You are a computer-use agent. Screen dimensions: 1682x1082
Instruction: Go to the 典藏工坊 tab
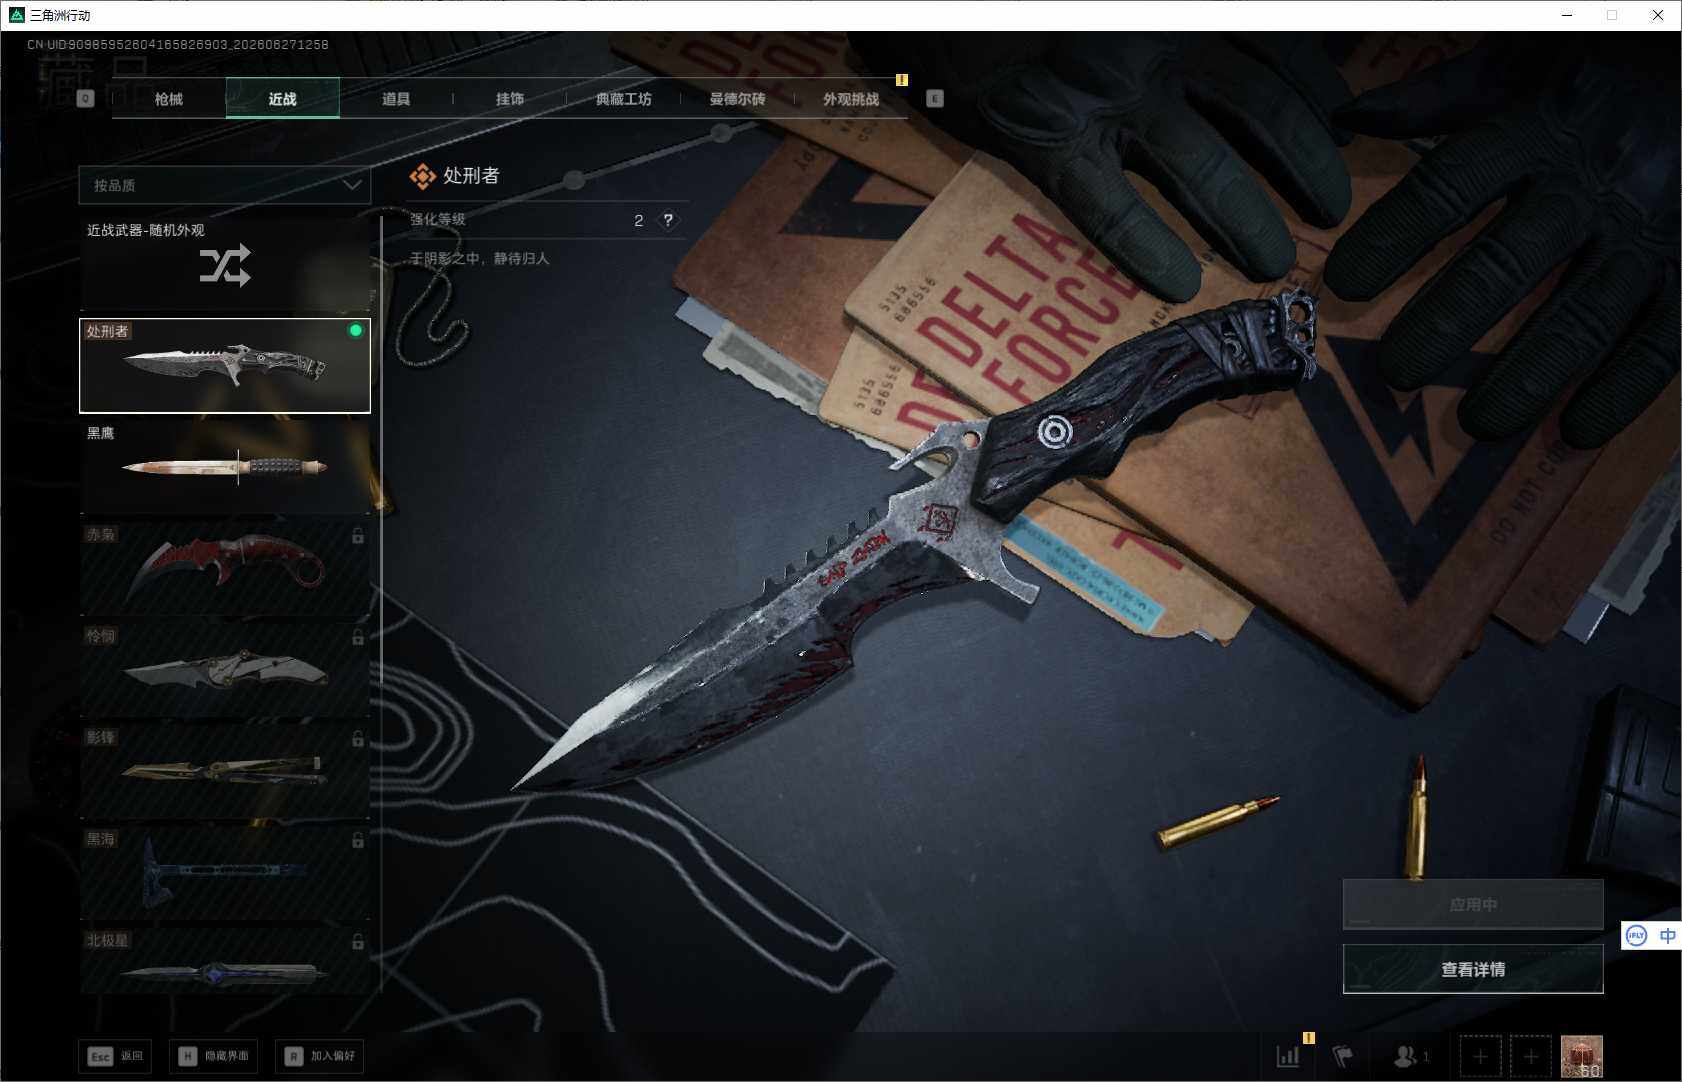tap(624, 99)
